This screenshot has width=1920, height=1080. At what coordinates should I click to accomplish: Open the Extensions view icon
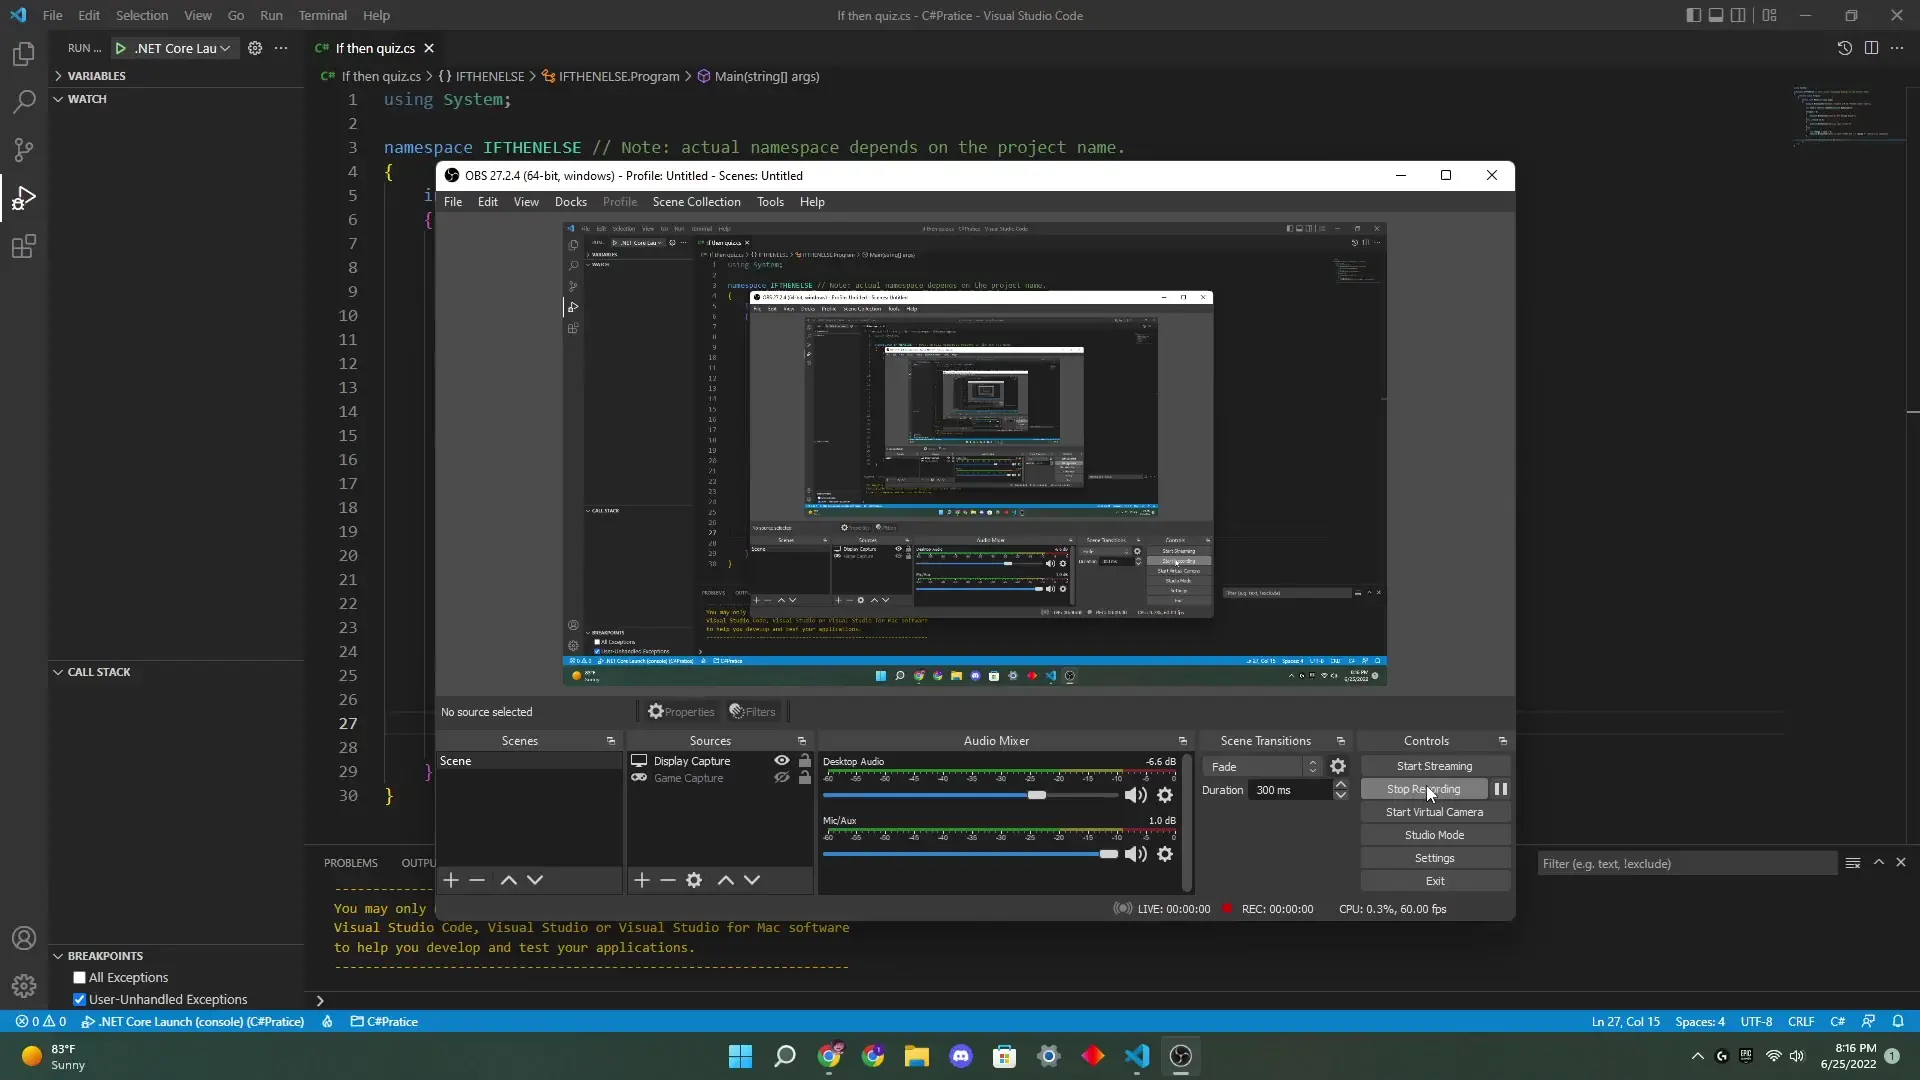pyautogui.click(x=24, y=247)
